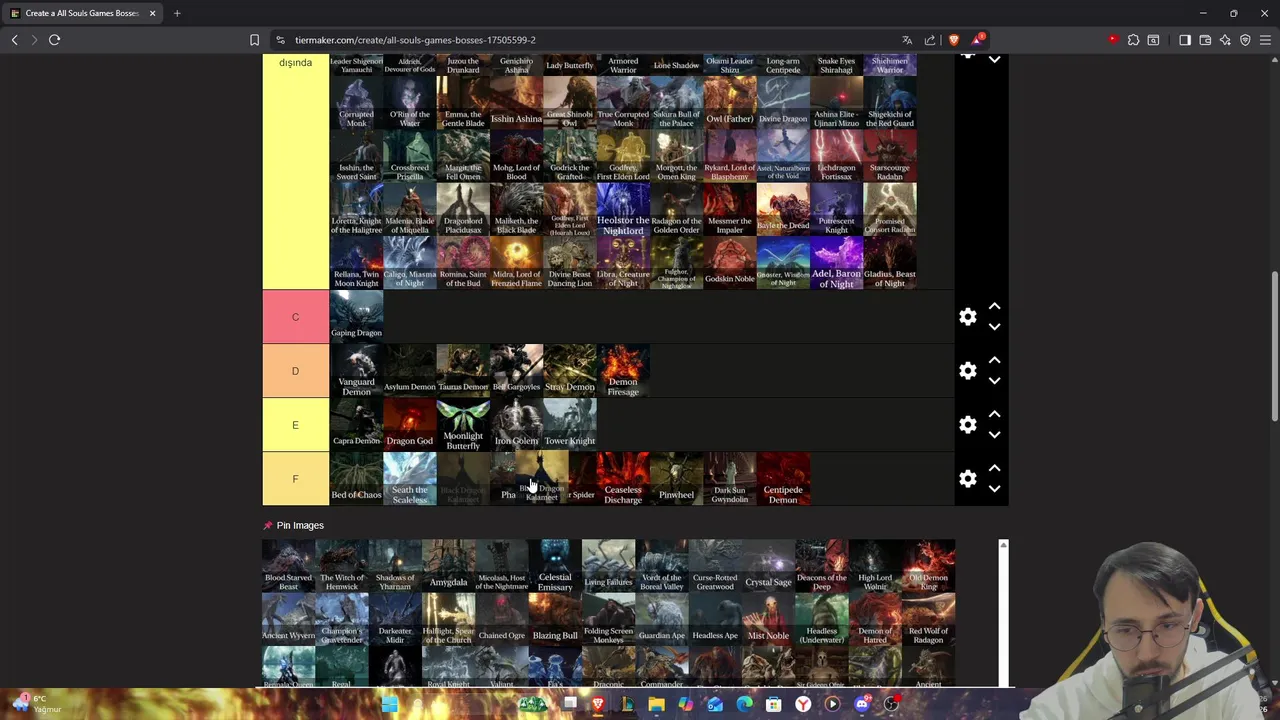The image size is (1280, 720).
Task: Select the Demon Firesage image
Action: coord(623,371)
